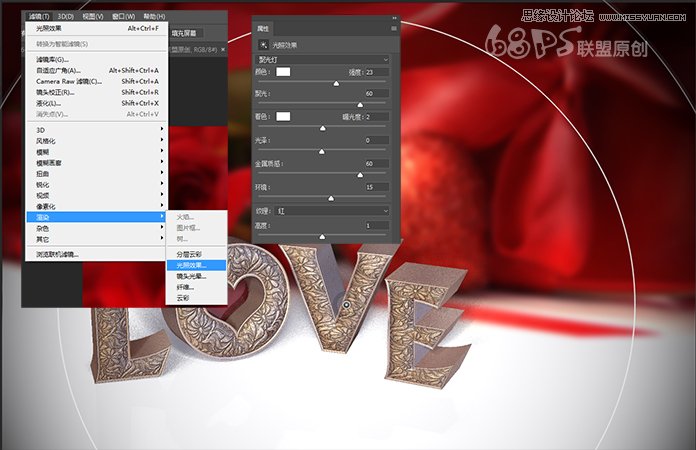
Task: Pick the 颜色 light color swatch
Action: click(x=283, y=72)
